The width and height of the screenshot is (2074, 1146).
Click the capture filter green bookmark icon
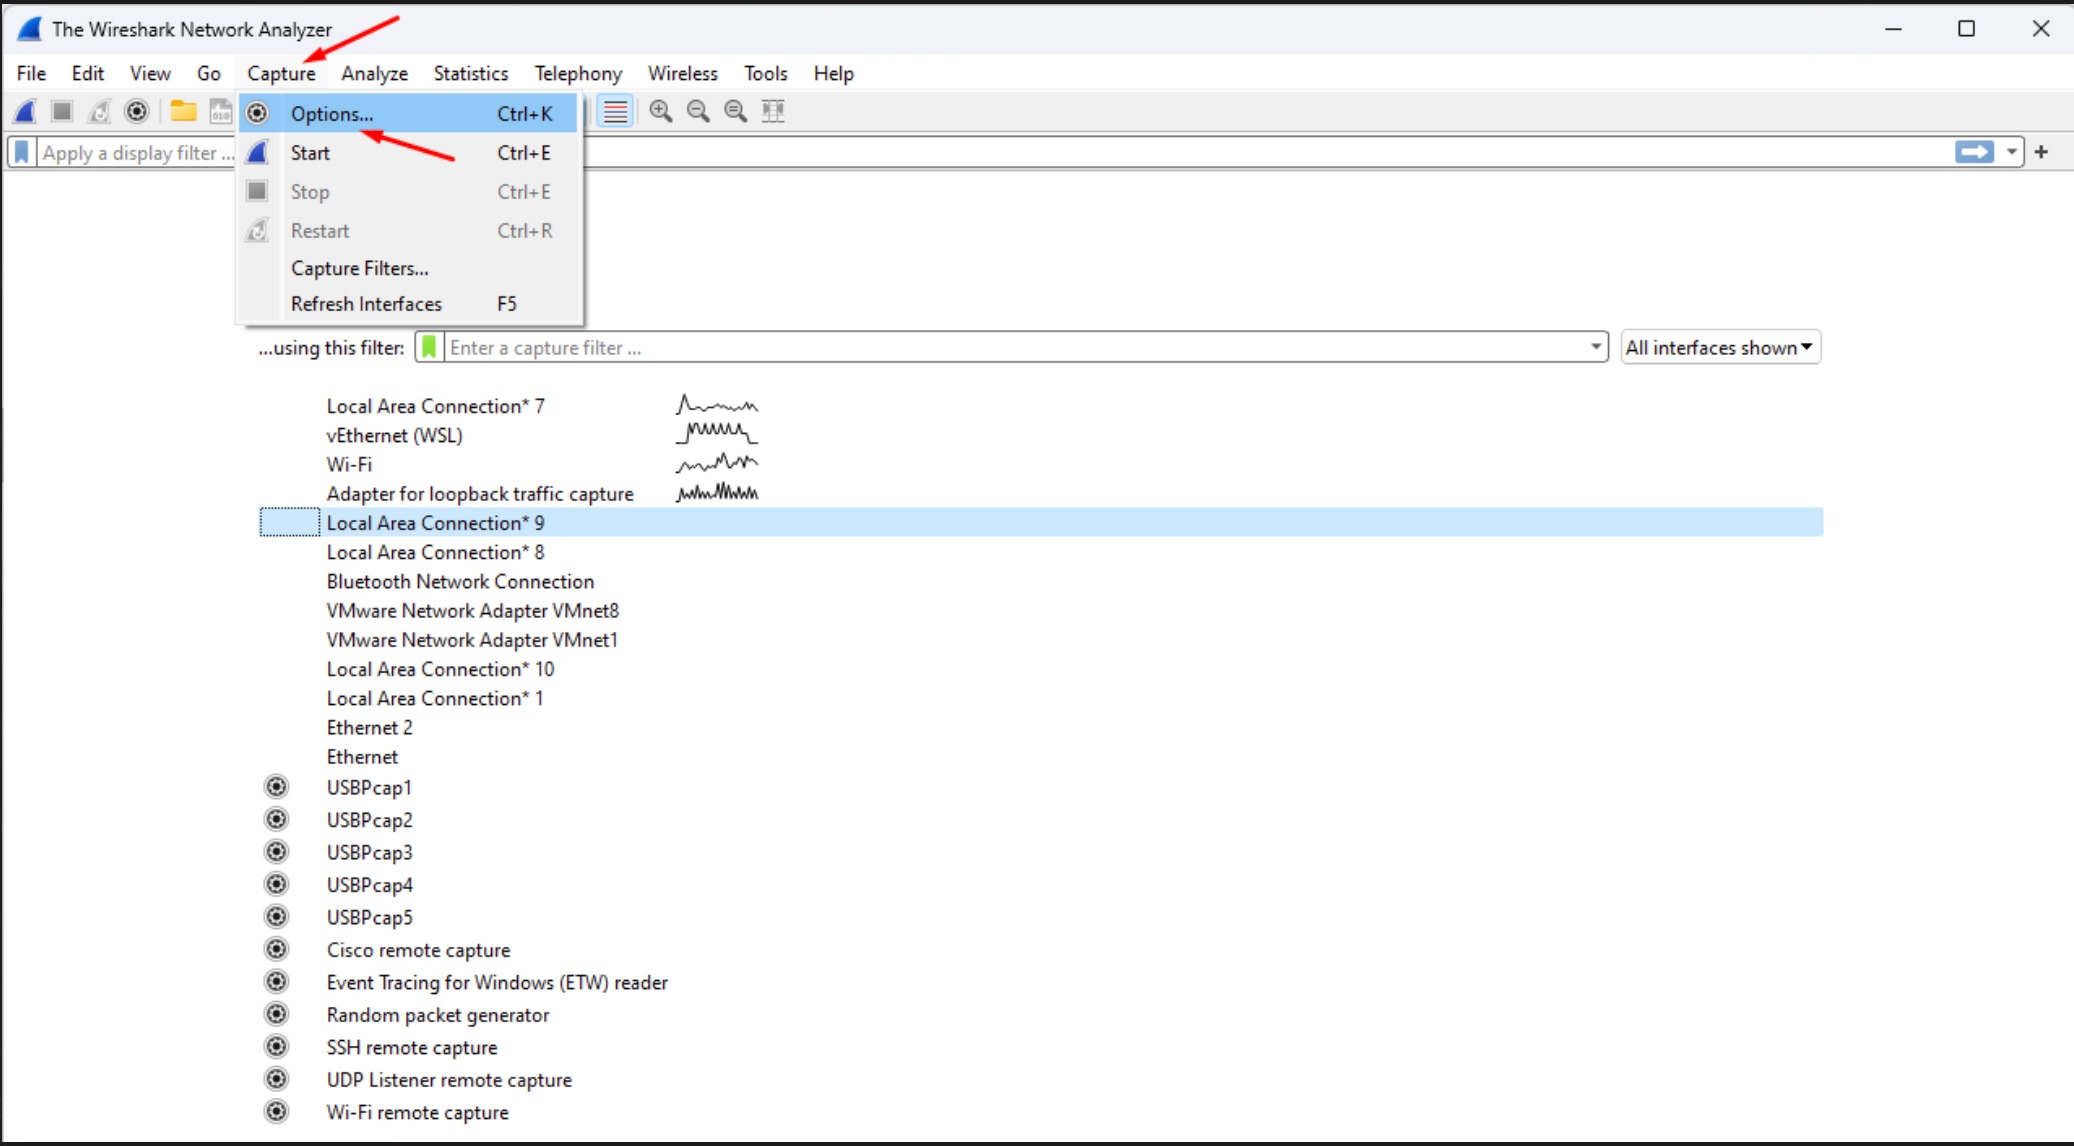click(429, 347)
